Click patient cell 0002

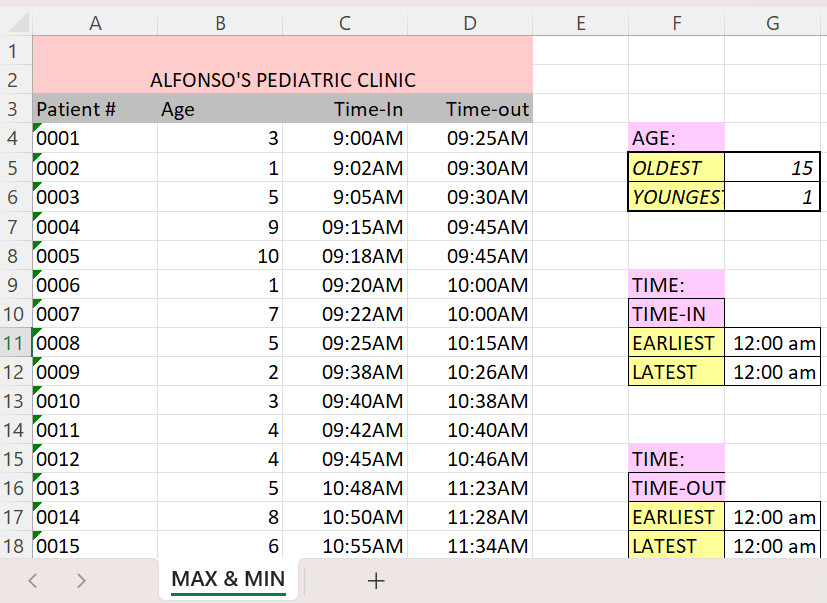95,168
